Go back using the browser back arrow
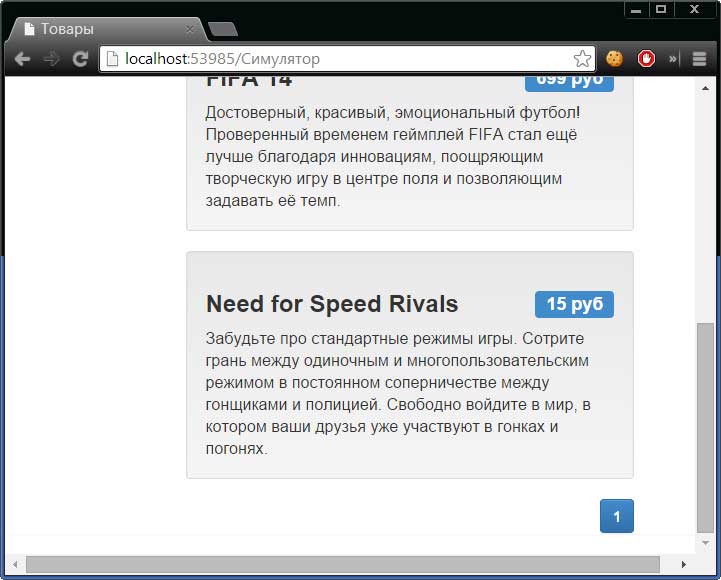 22,59
